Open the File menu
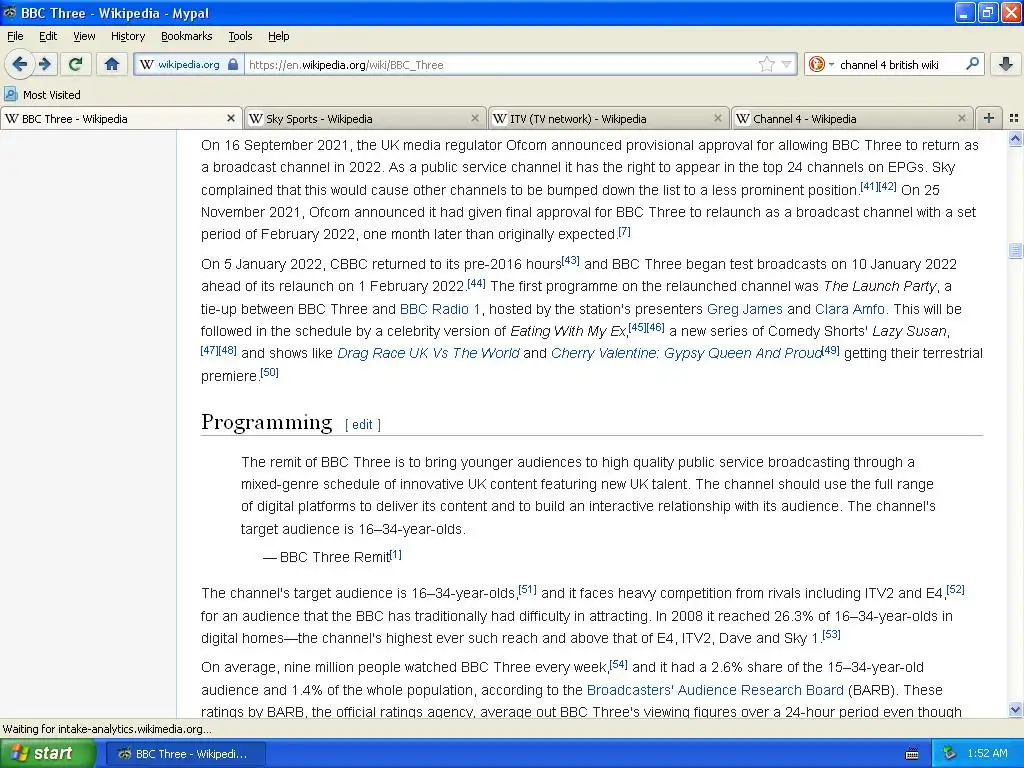The image size is (1024, 768). [x=15, y=36]
